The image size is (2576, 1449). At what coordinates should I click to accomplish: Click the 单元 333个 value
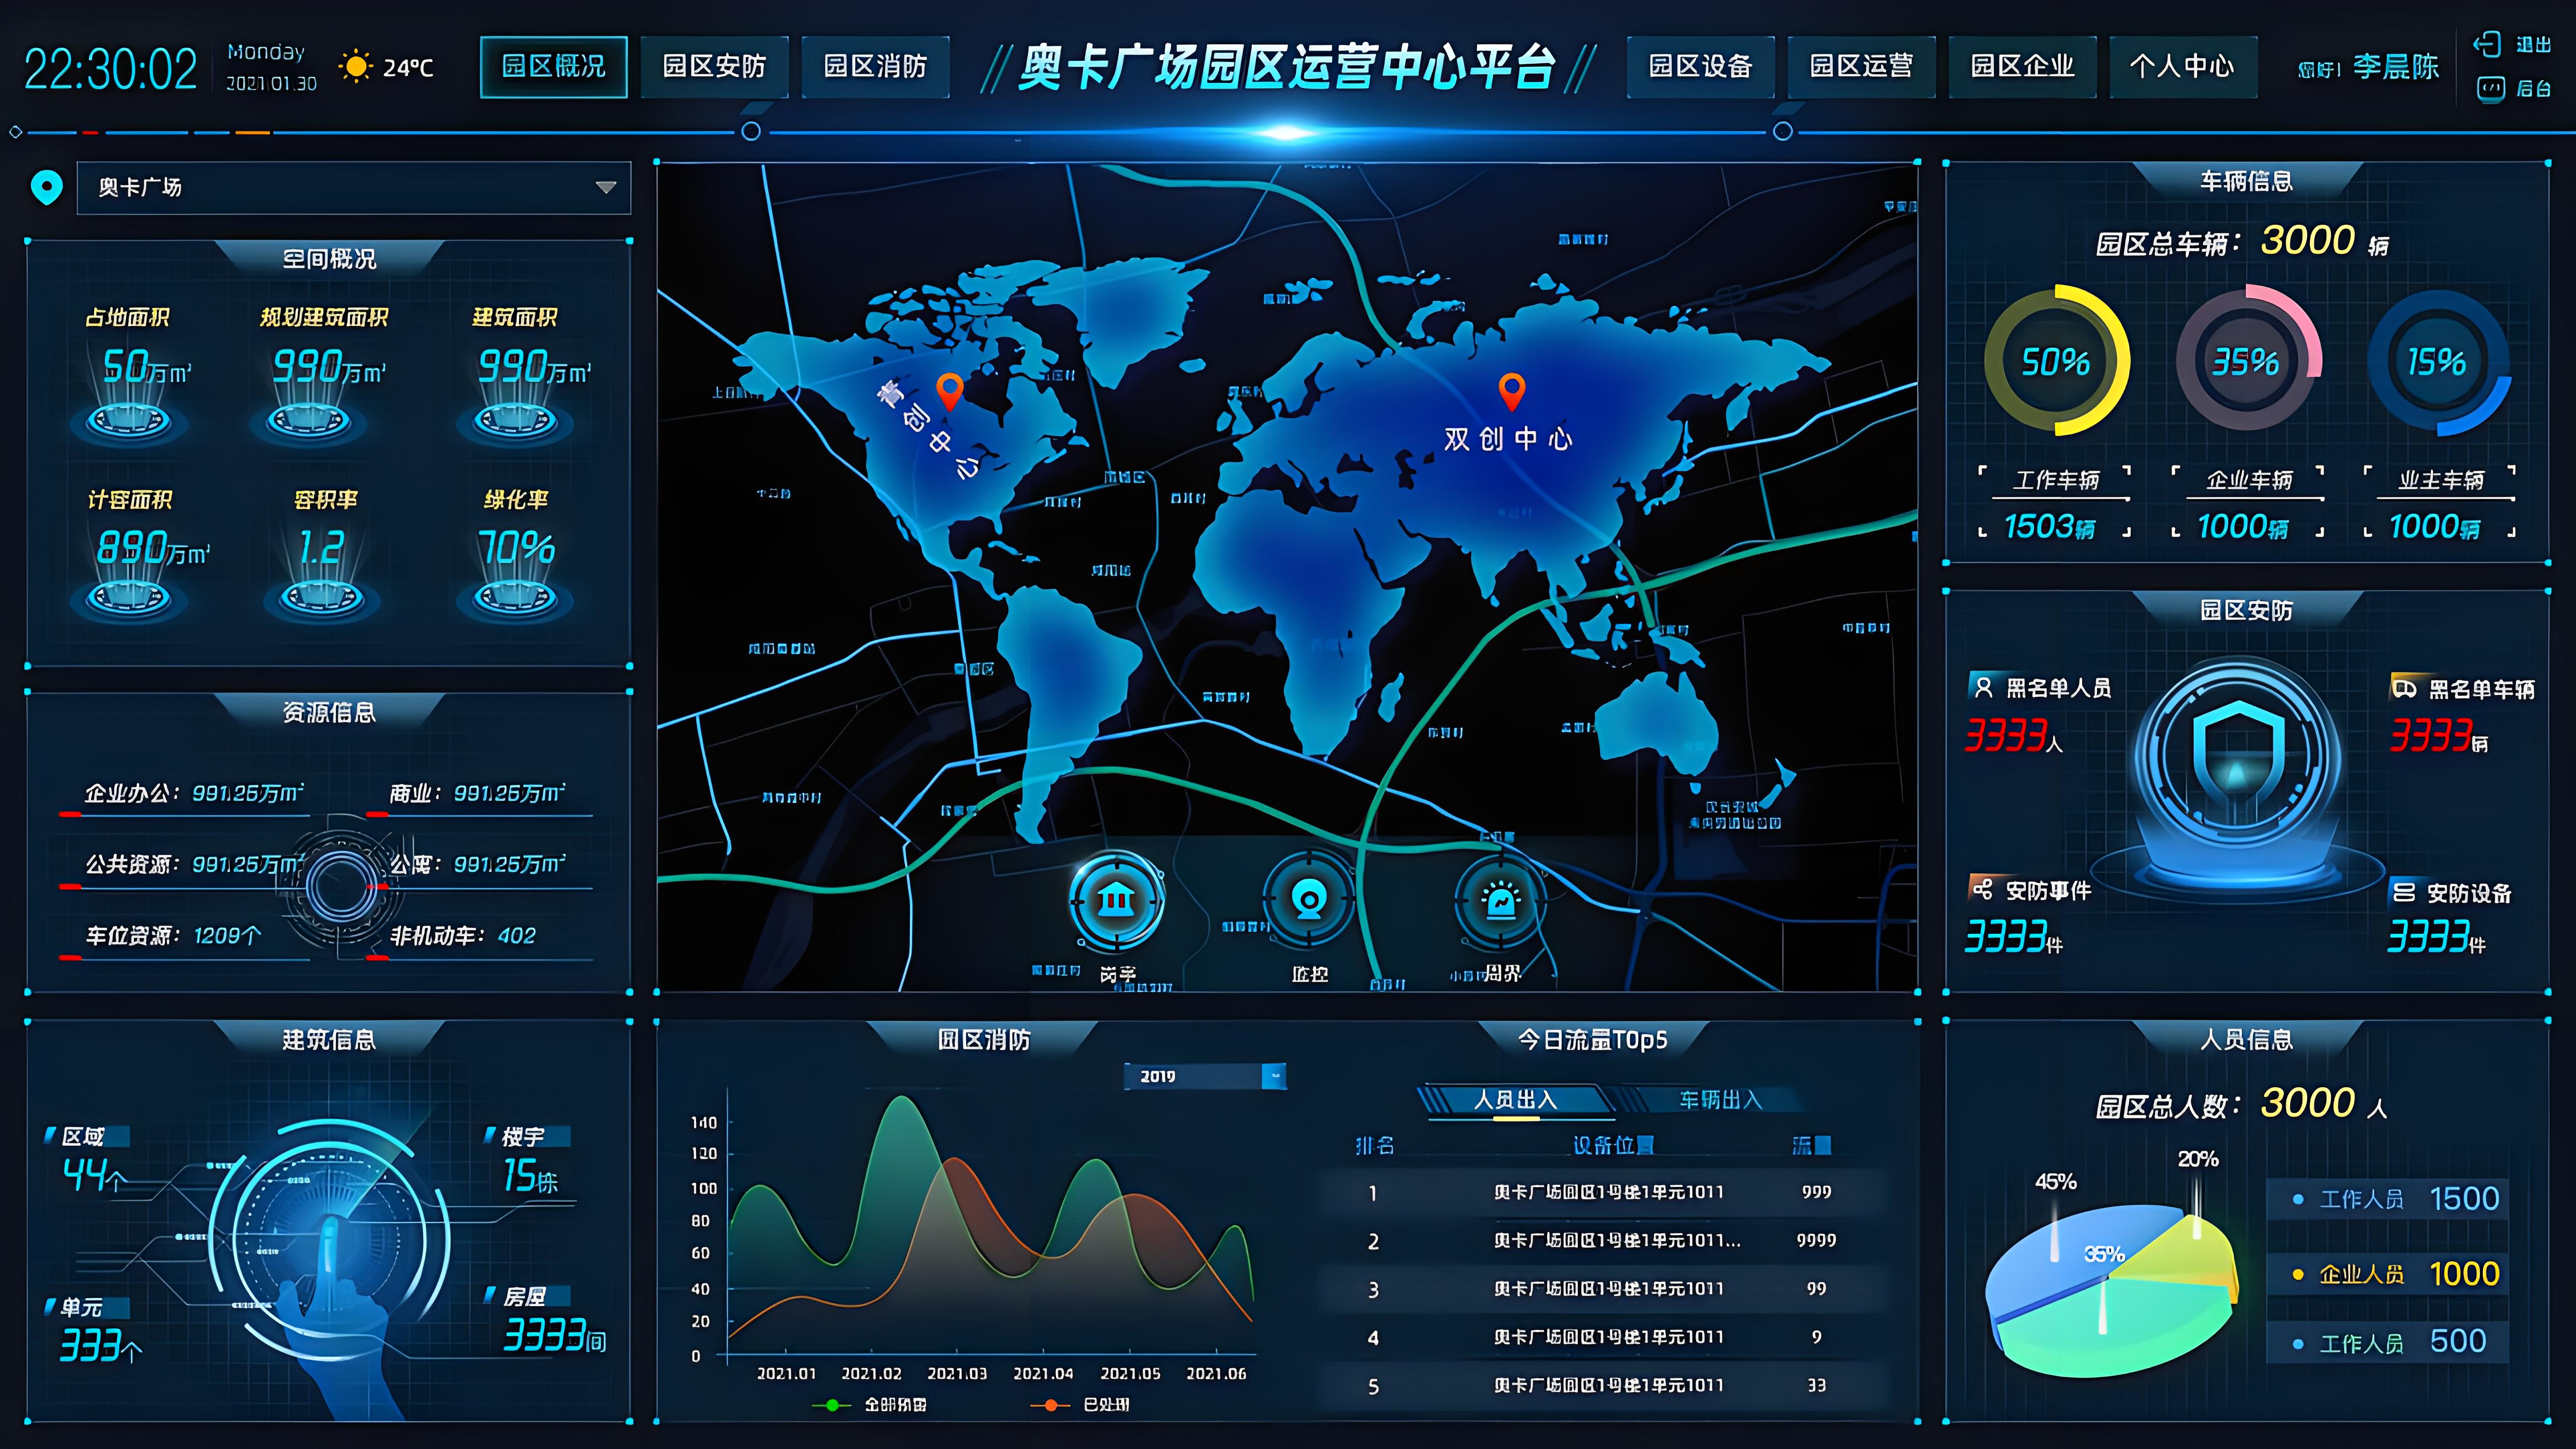(100, 1347)
